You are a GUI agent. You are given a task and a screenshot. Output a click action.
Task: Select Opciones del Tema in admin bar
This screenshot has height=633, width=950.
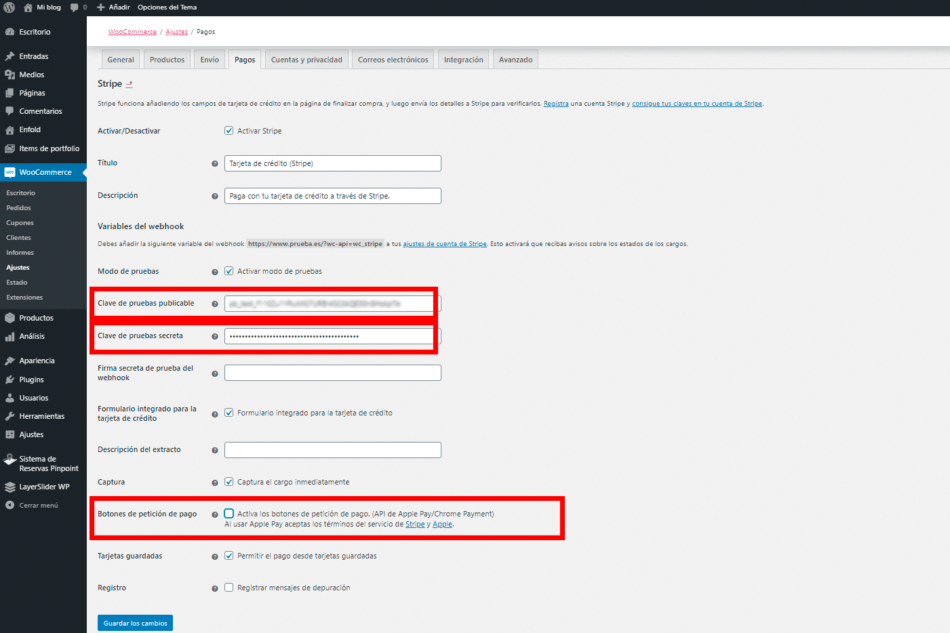coord(166,7)
